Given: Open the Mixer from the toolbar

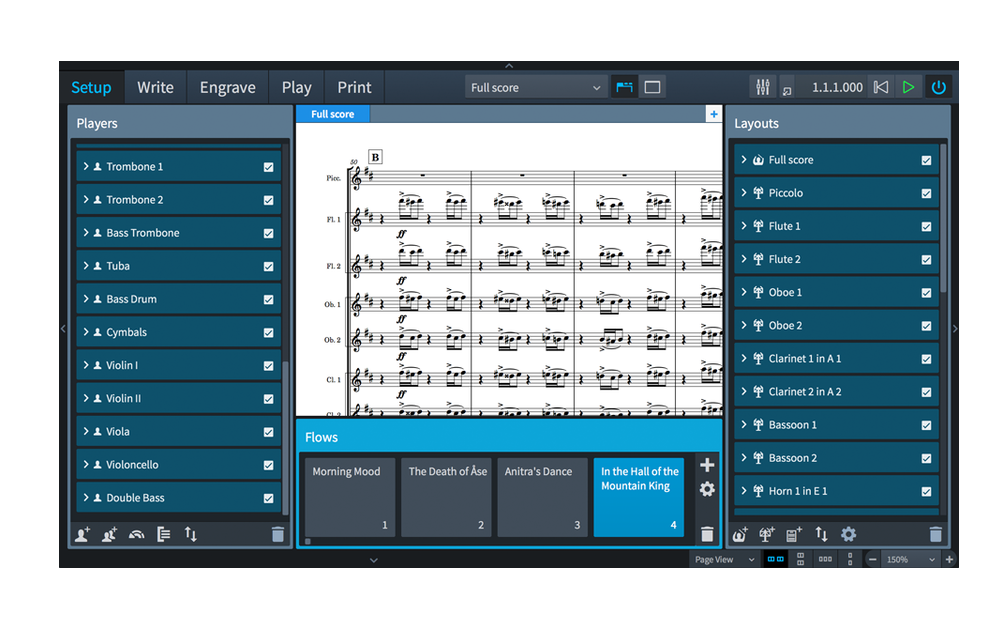Looking at the screenshot, I should (x=763, y=87).
